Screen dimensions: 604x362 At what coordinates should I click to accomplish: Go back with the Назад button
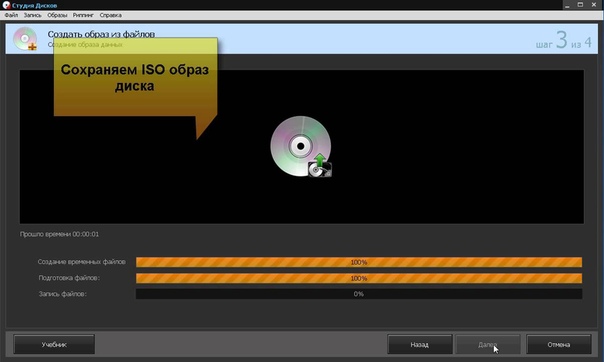coord(419,344)
